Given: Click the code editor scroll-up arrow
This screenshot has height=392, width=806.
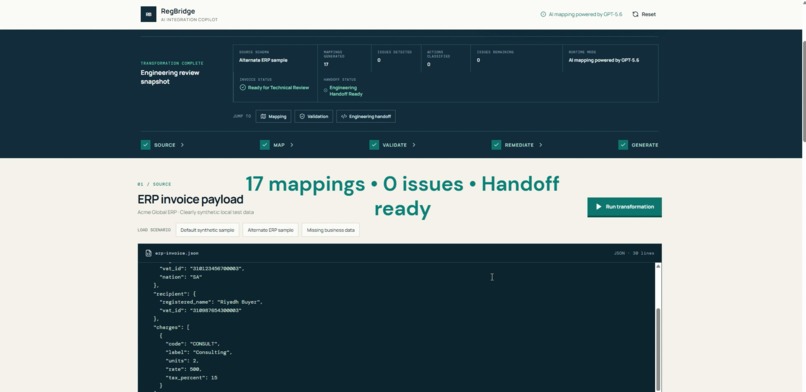Looking at the screenshot, I should [x=658, y=267].
